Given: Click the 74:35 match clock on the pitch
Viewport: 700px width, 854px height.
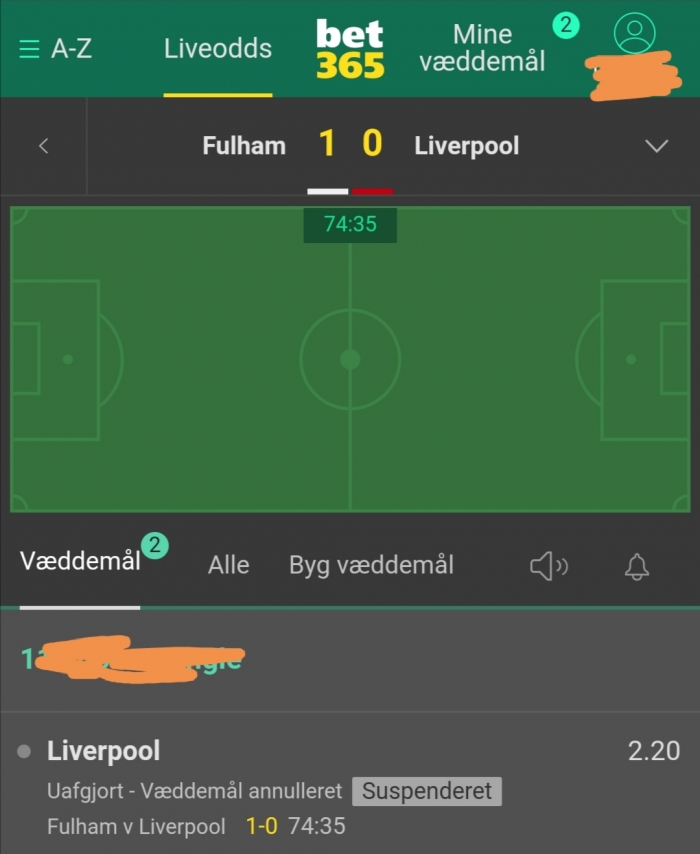Looking at the screenshot, I should pos(350,224).
